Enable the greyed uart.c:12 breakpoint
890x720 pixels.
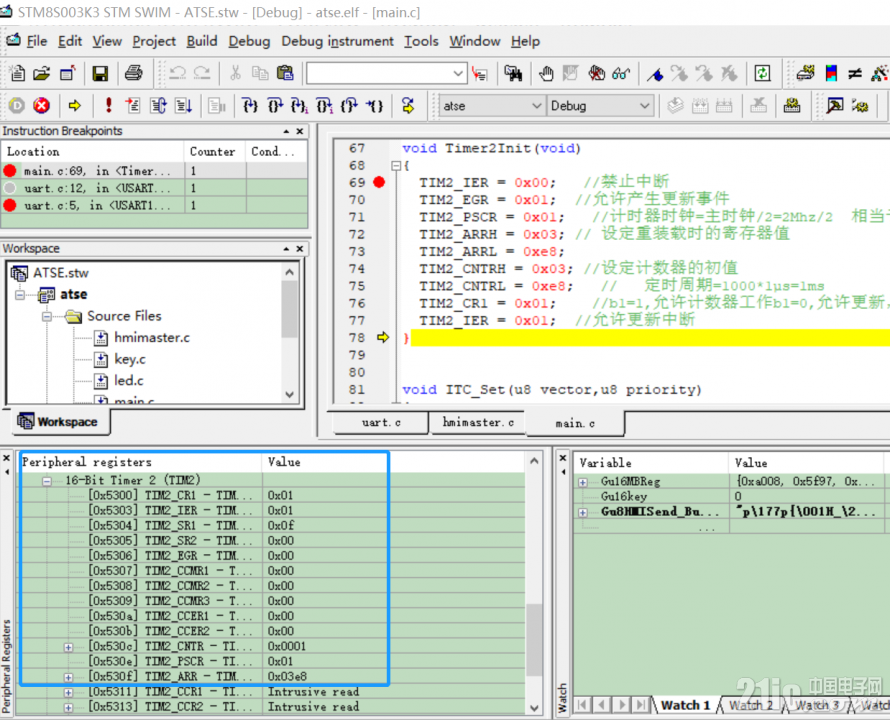coord(10,187)
